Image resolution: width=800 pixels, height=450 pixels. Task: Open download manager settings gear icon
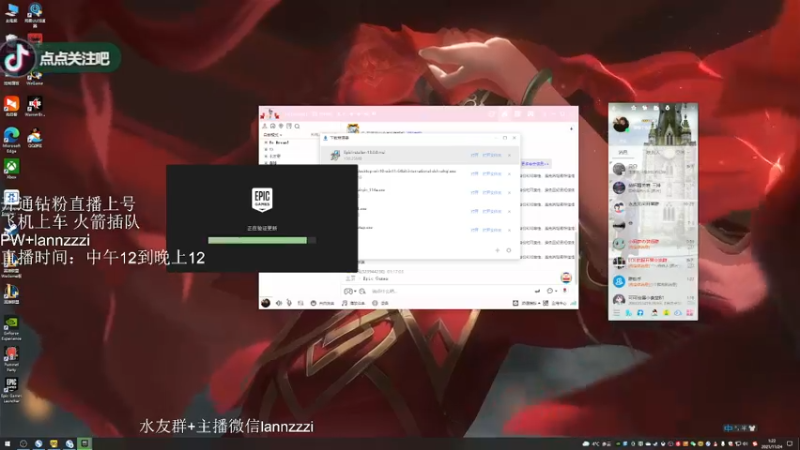(x=509, y=251)
